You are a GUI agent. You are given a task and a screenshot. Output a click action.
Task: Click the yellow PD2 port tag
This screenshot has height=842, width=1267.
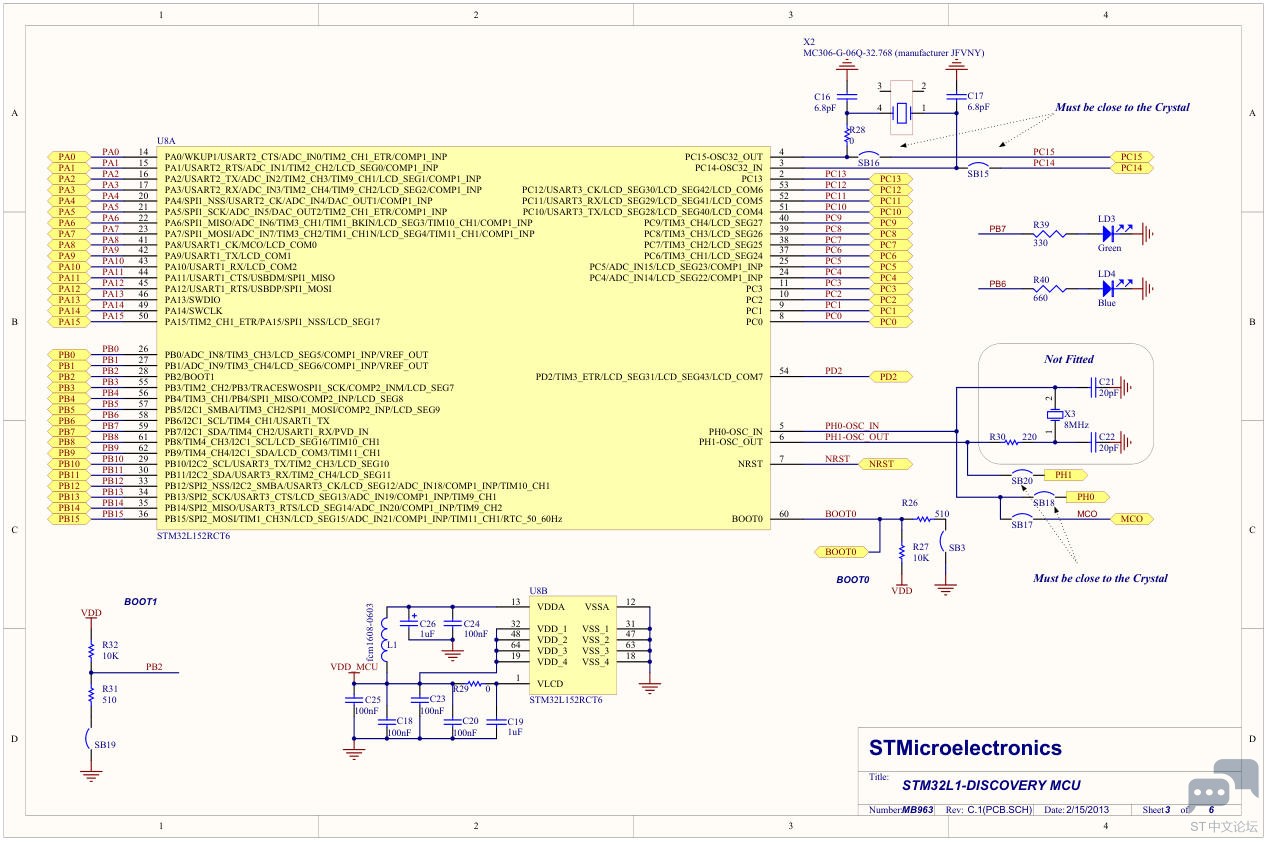tap(890, 377)
